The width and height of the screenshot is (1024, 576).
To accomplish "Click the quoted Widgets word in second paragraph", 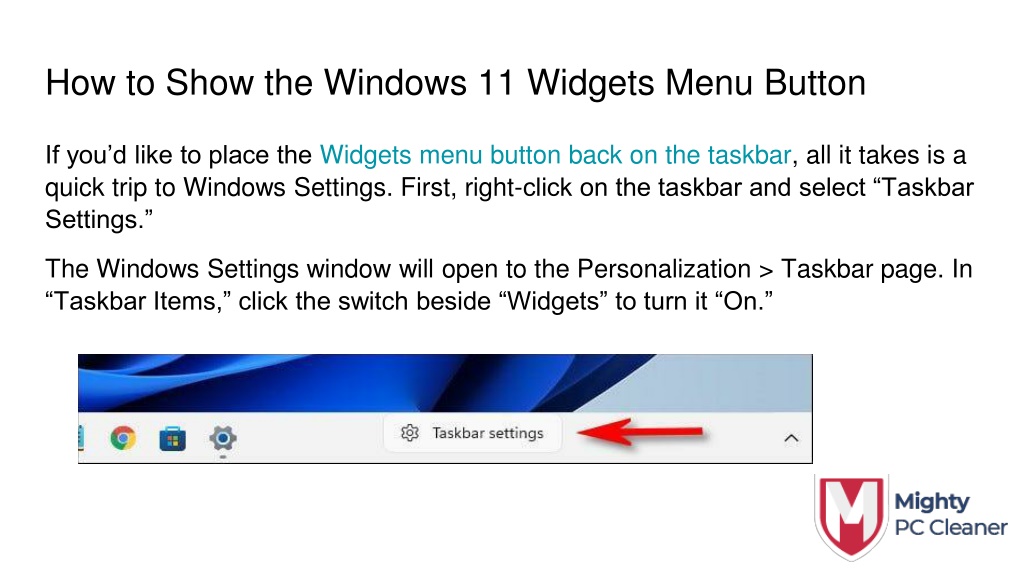I will coord(553,301).
